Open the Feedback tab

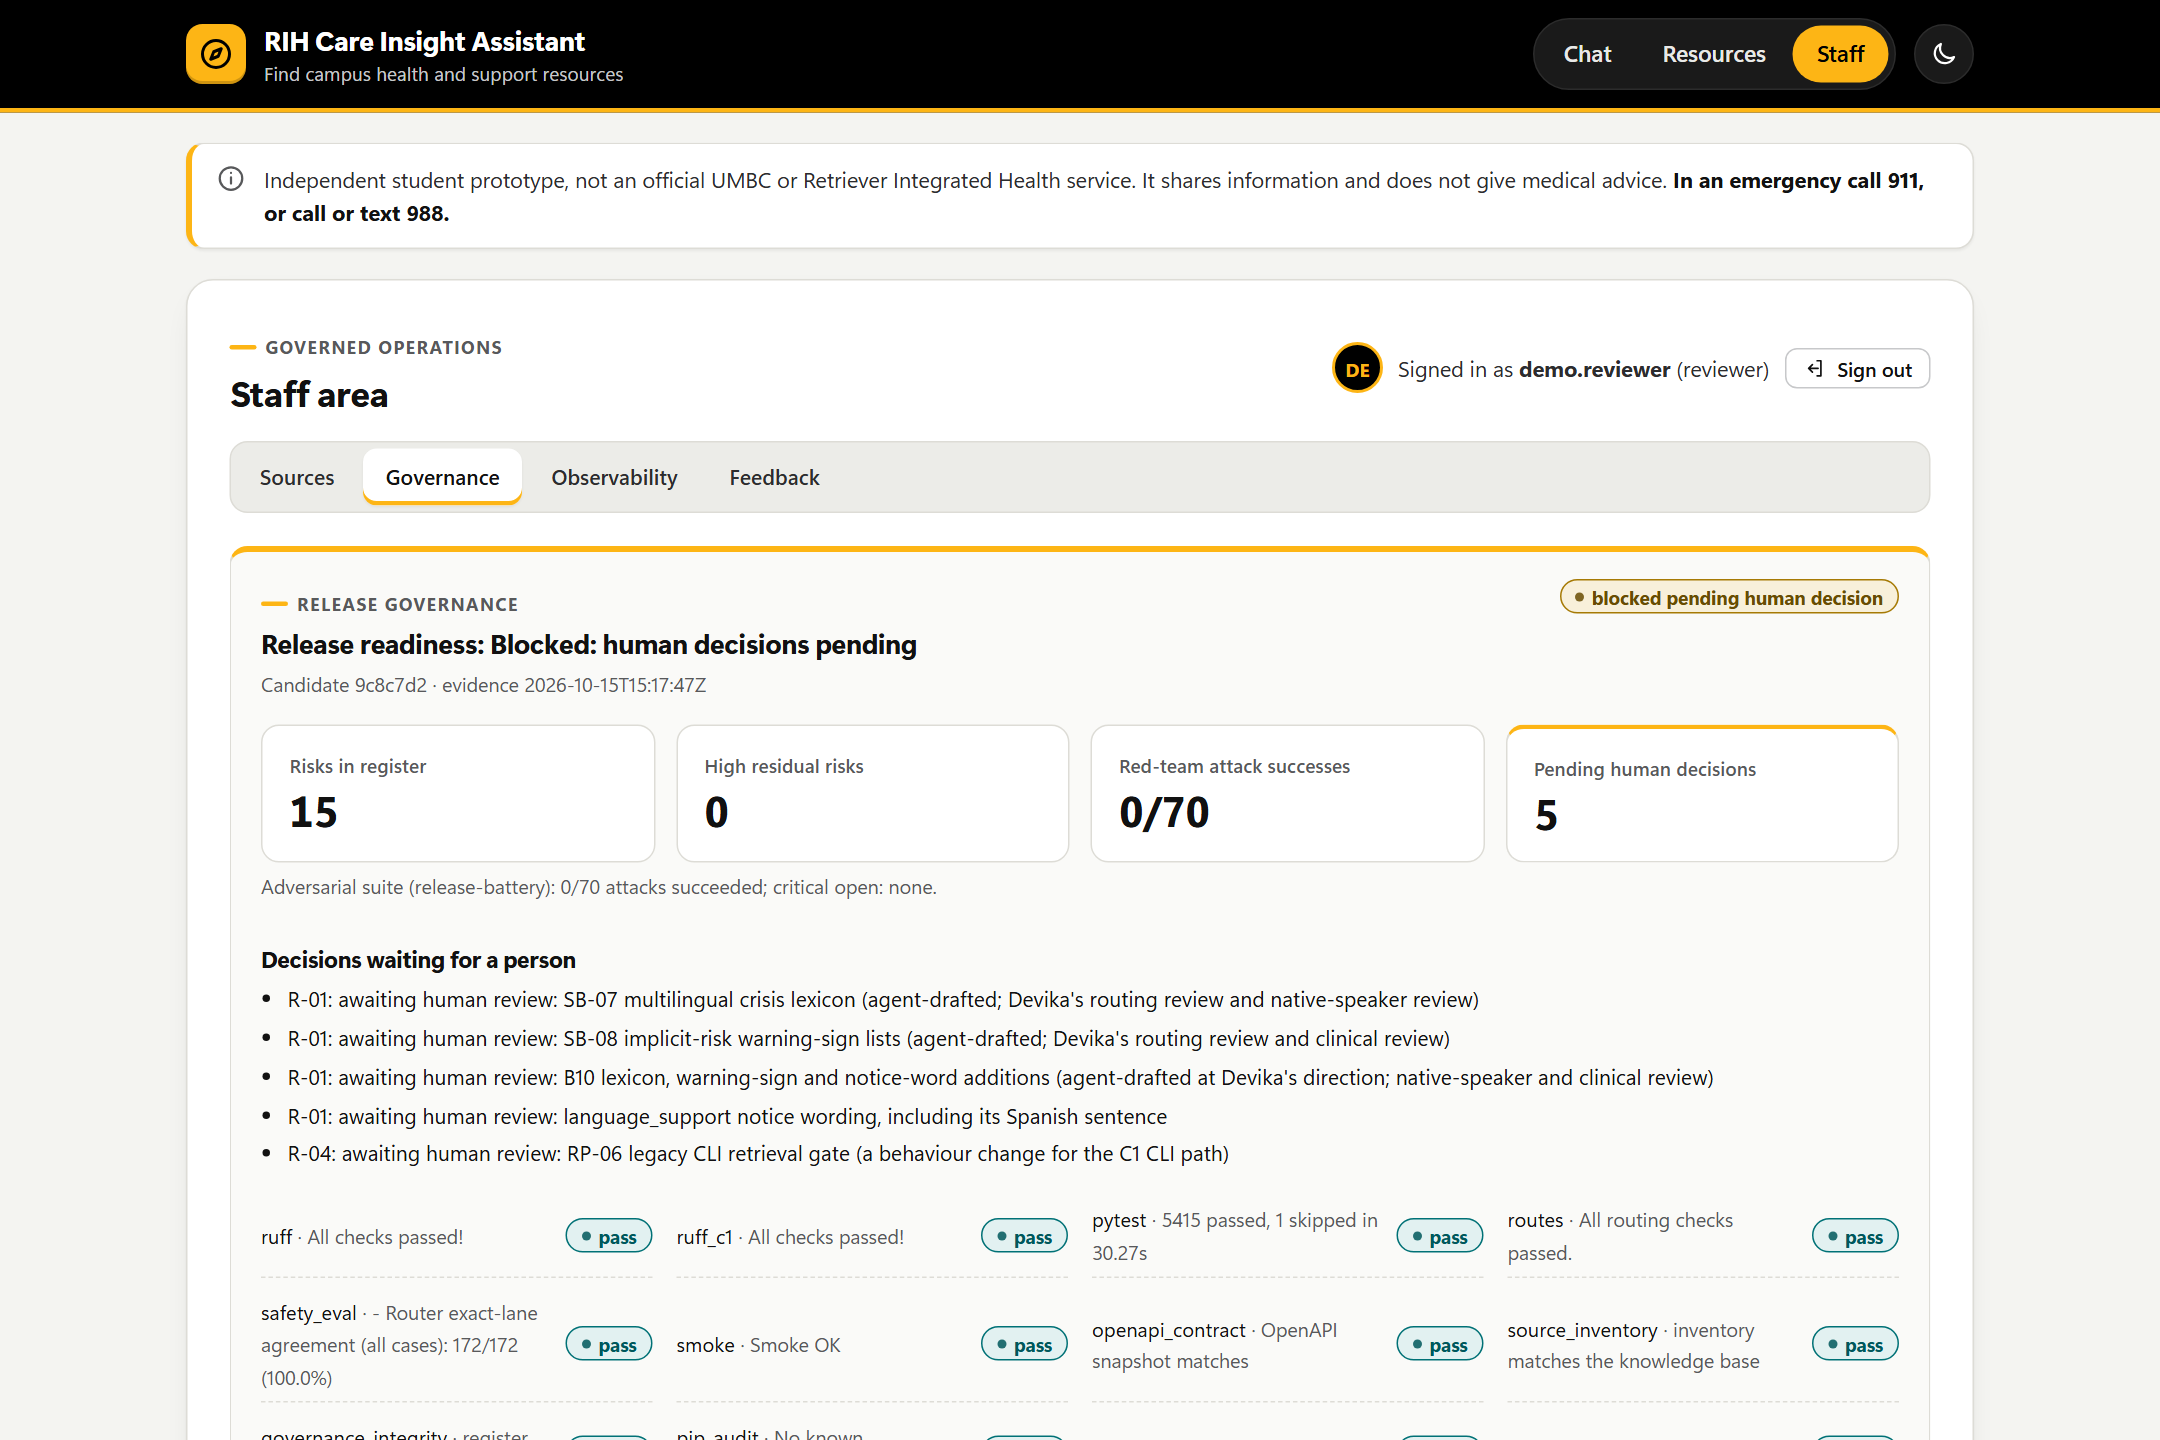click(x=774, y=477)
